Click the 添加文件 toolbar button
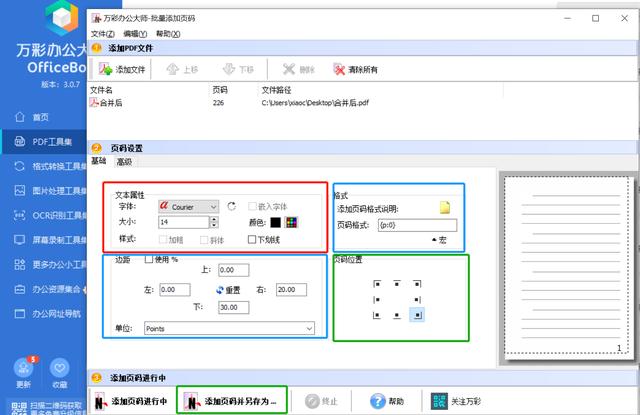 click(122, 69)
